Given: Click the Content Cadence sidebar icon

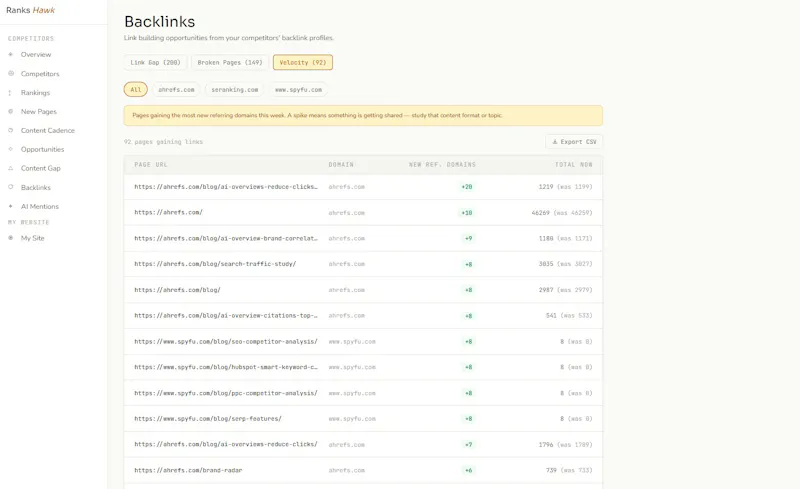Looking at the screenshot, I should pyautogui.click(x=11, y=130).
